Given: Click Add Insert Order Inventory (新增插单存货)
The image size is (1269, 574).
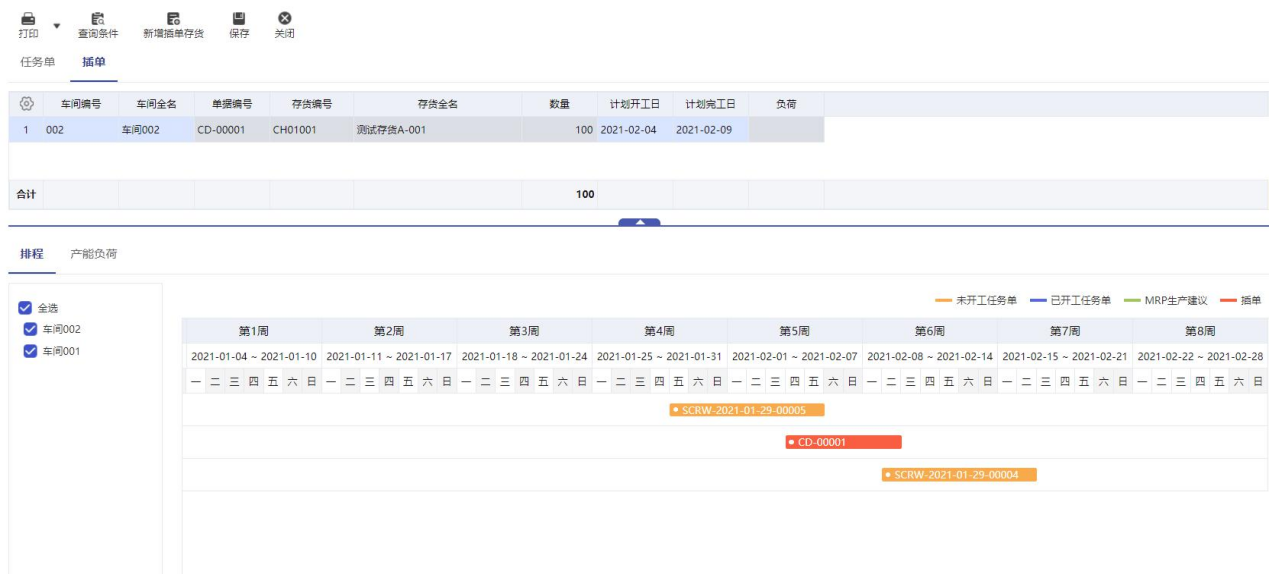Looking at the screenshot, I should tap(173, 19).
